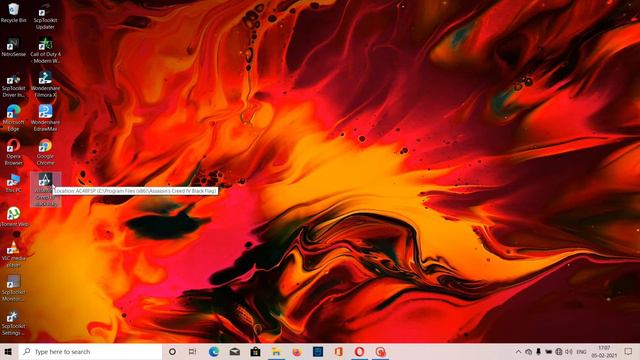The image size is (640, 360).
Task: Open Firefox from the taskbar
Action: coord(297,351)
